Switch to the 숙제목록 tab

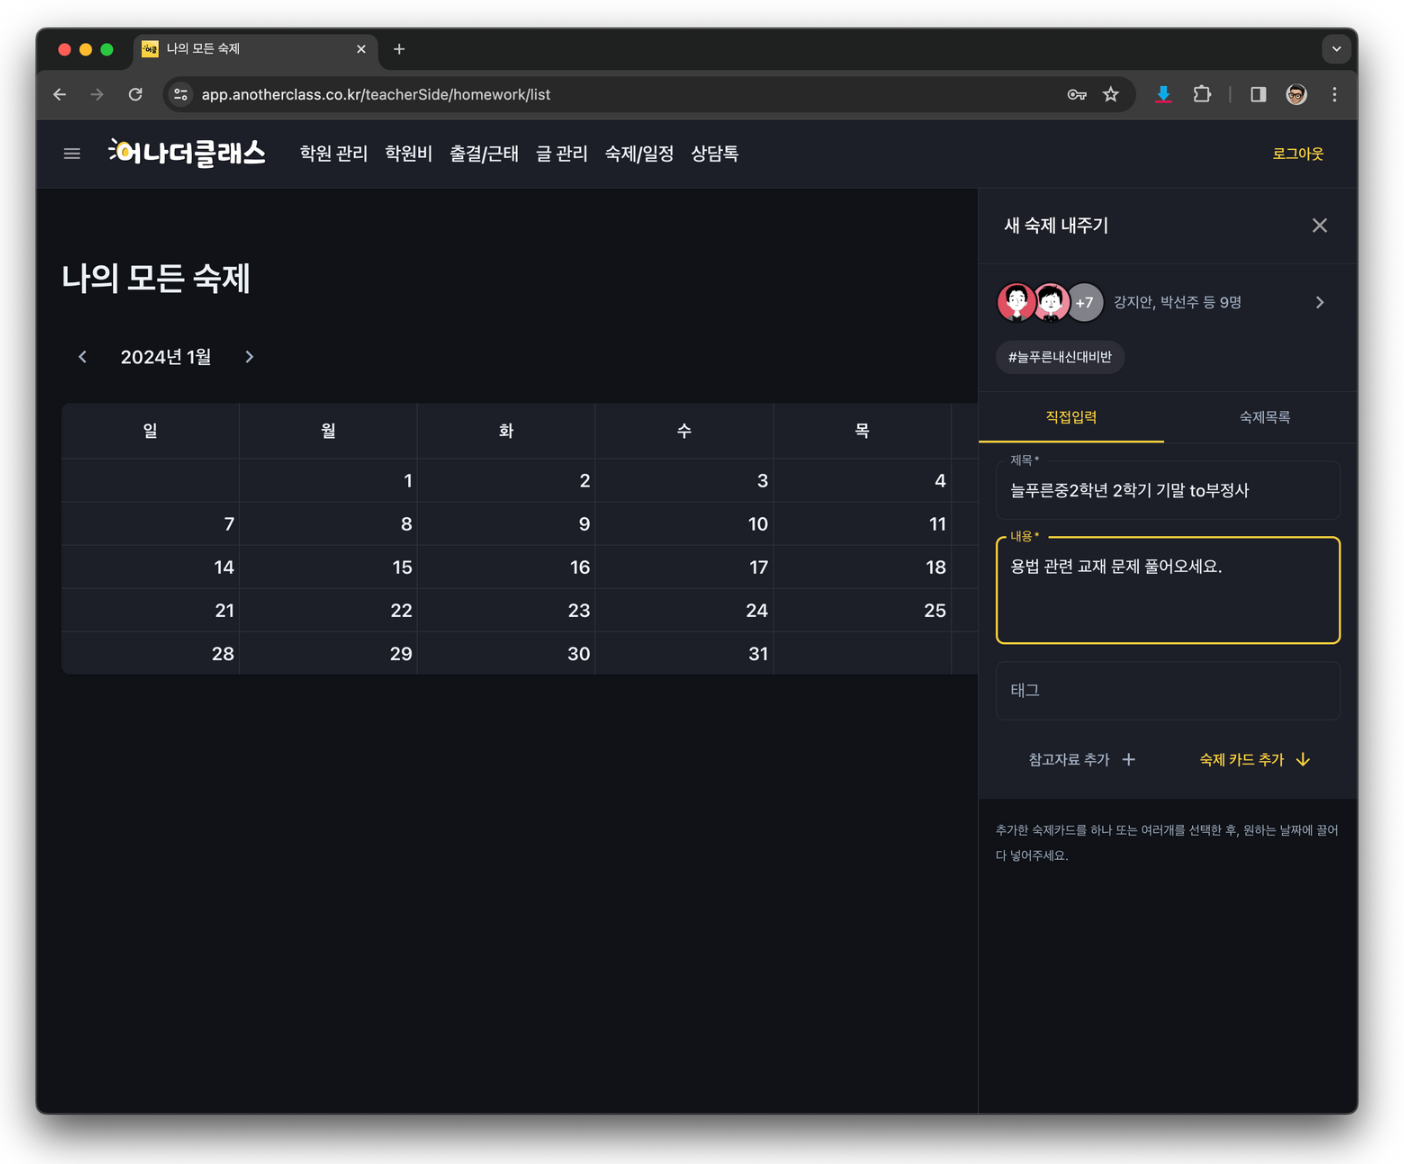coord(1264,417)
